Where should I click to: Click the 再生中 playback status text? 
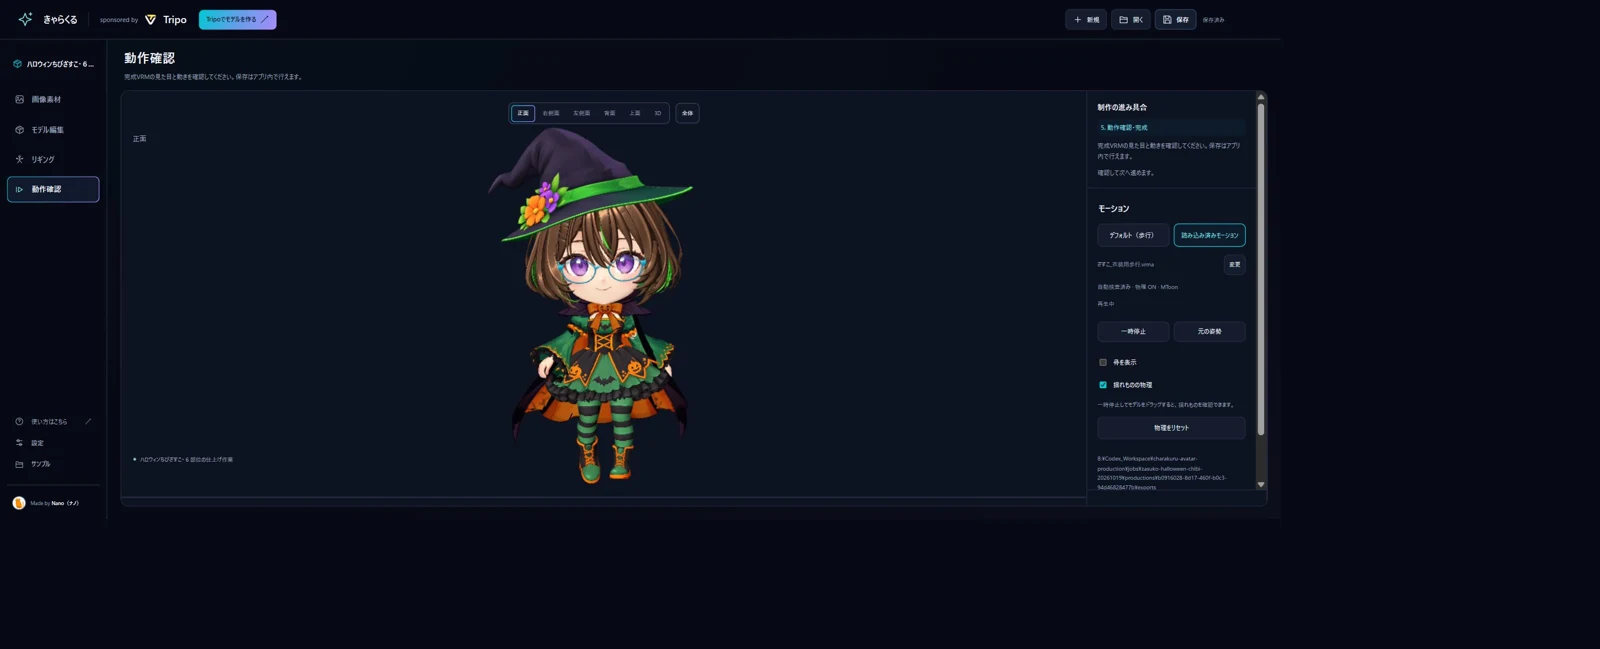click(x=1106, y=304)
